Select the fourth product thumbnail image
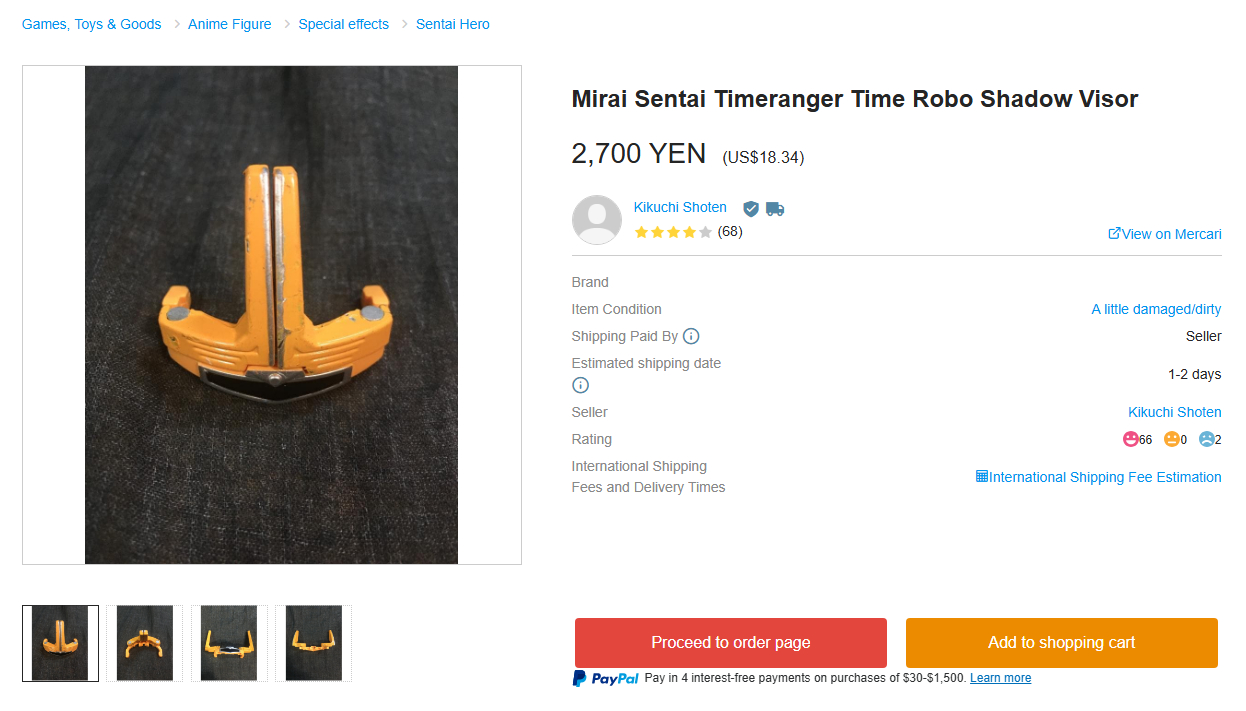The image size is (1246, 711). coord(313,643)
